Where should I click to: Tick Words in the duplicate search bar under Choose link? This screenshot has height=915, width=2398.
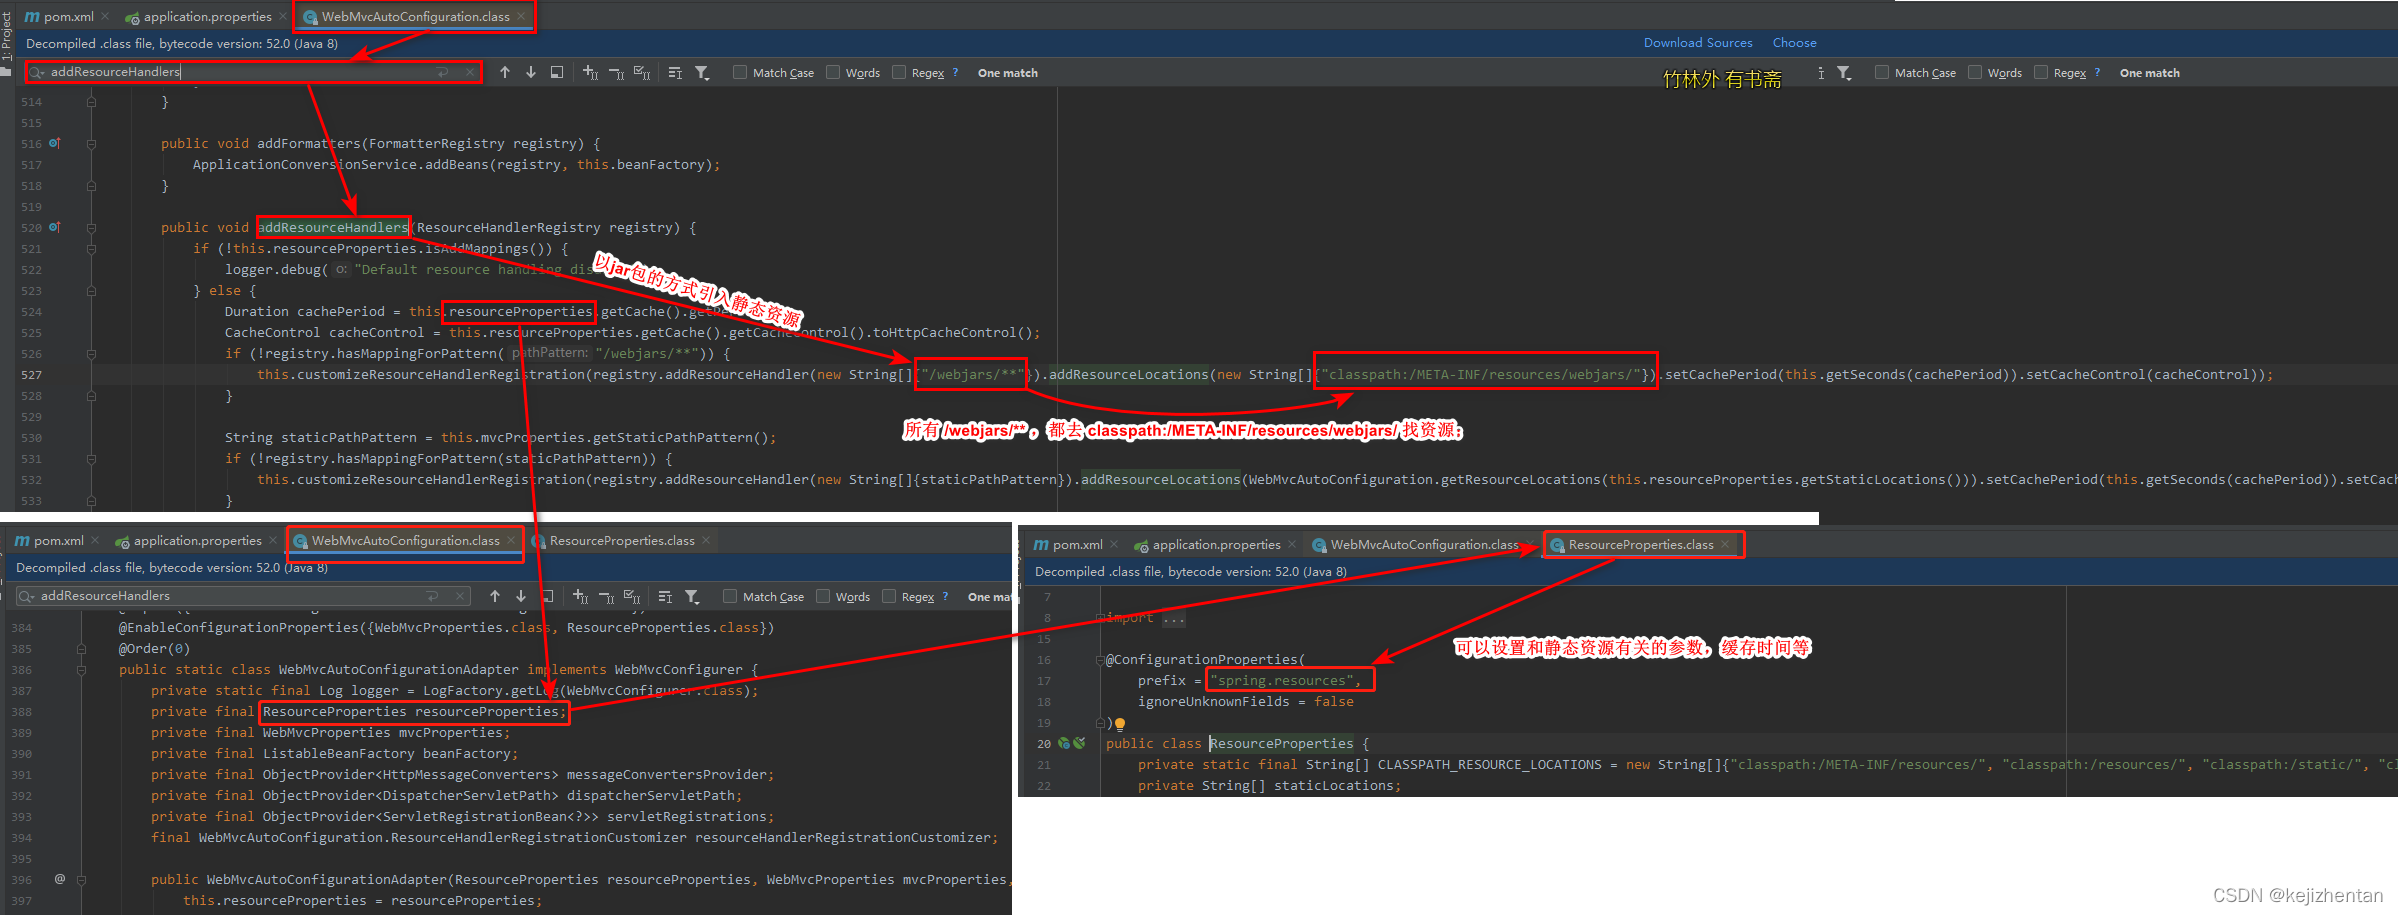click(1975, 72)
